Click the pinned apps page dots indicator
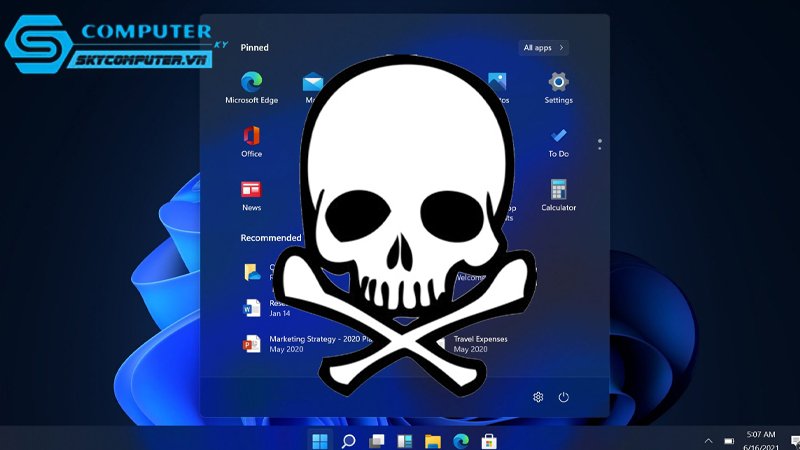Image resolution: width=800 pixels, height=450 pixels. pyautogui.click(x=599, y=144)
